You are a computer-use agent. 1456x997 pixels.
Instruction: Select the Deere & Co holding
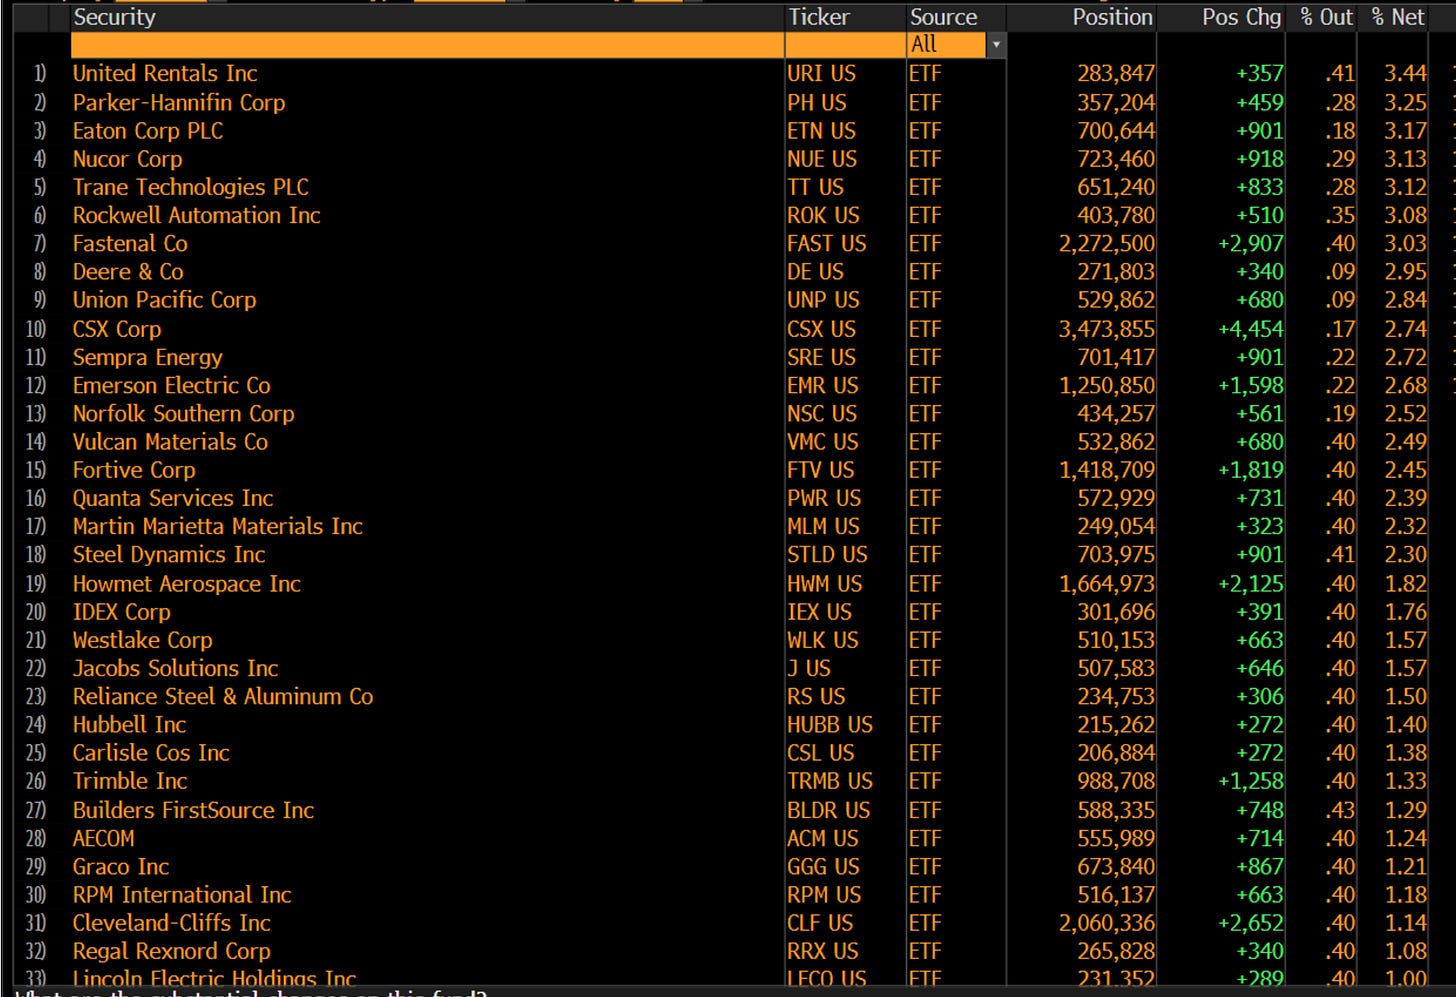pyautogui.click(x=128, y=272)
